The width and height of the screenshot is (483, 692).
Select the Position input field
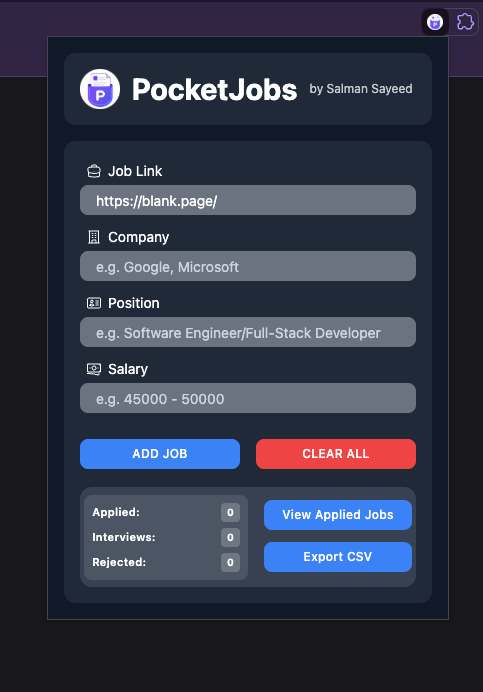click(x=248, y=332)
